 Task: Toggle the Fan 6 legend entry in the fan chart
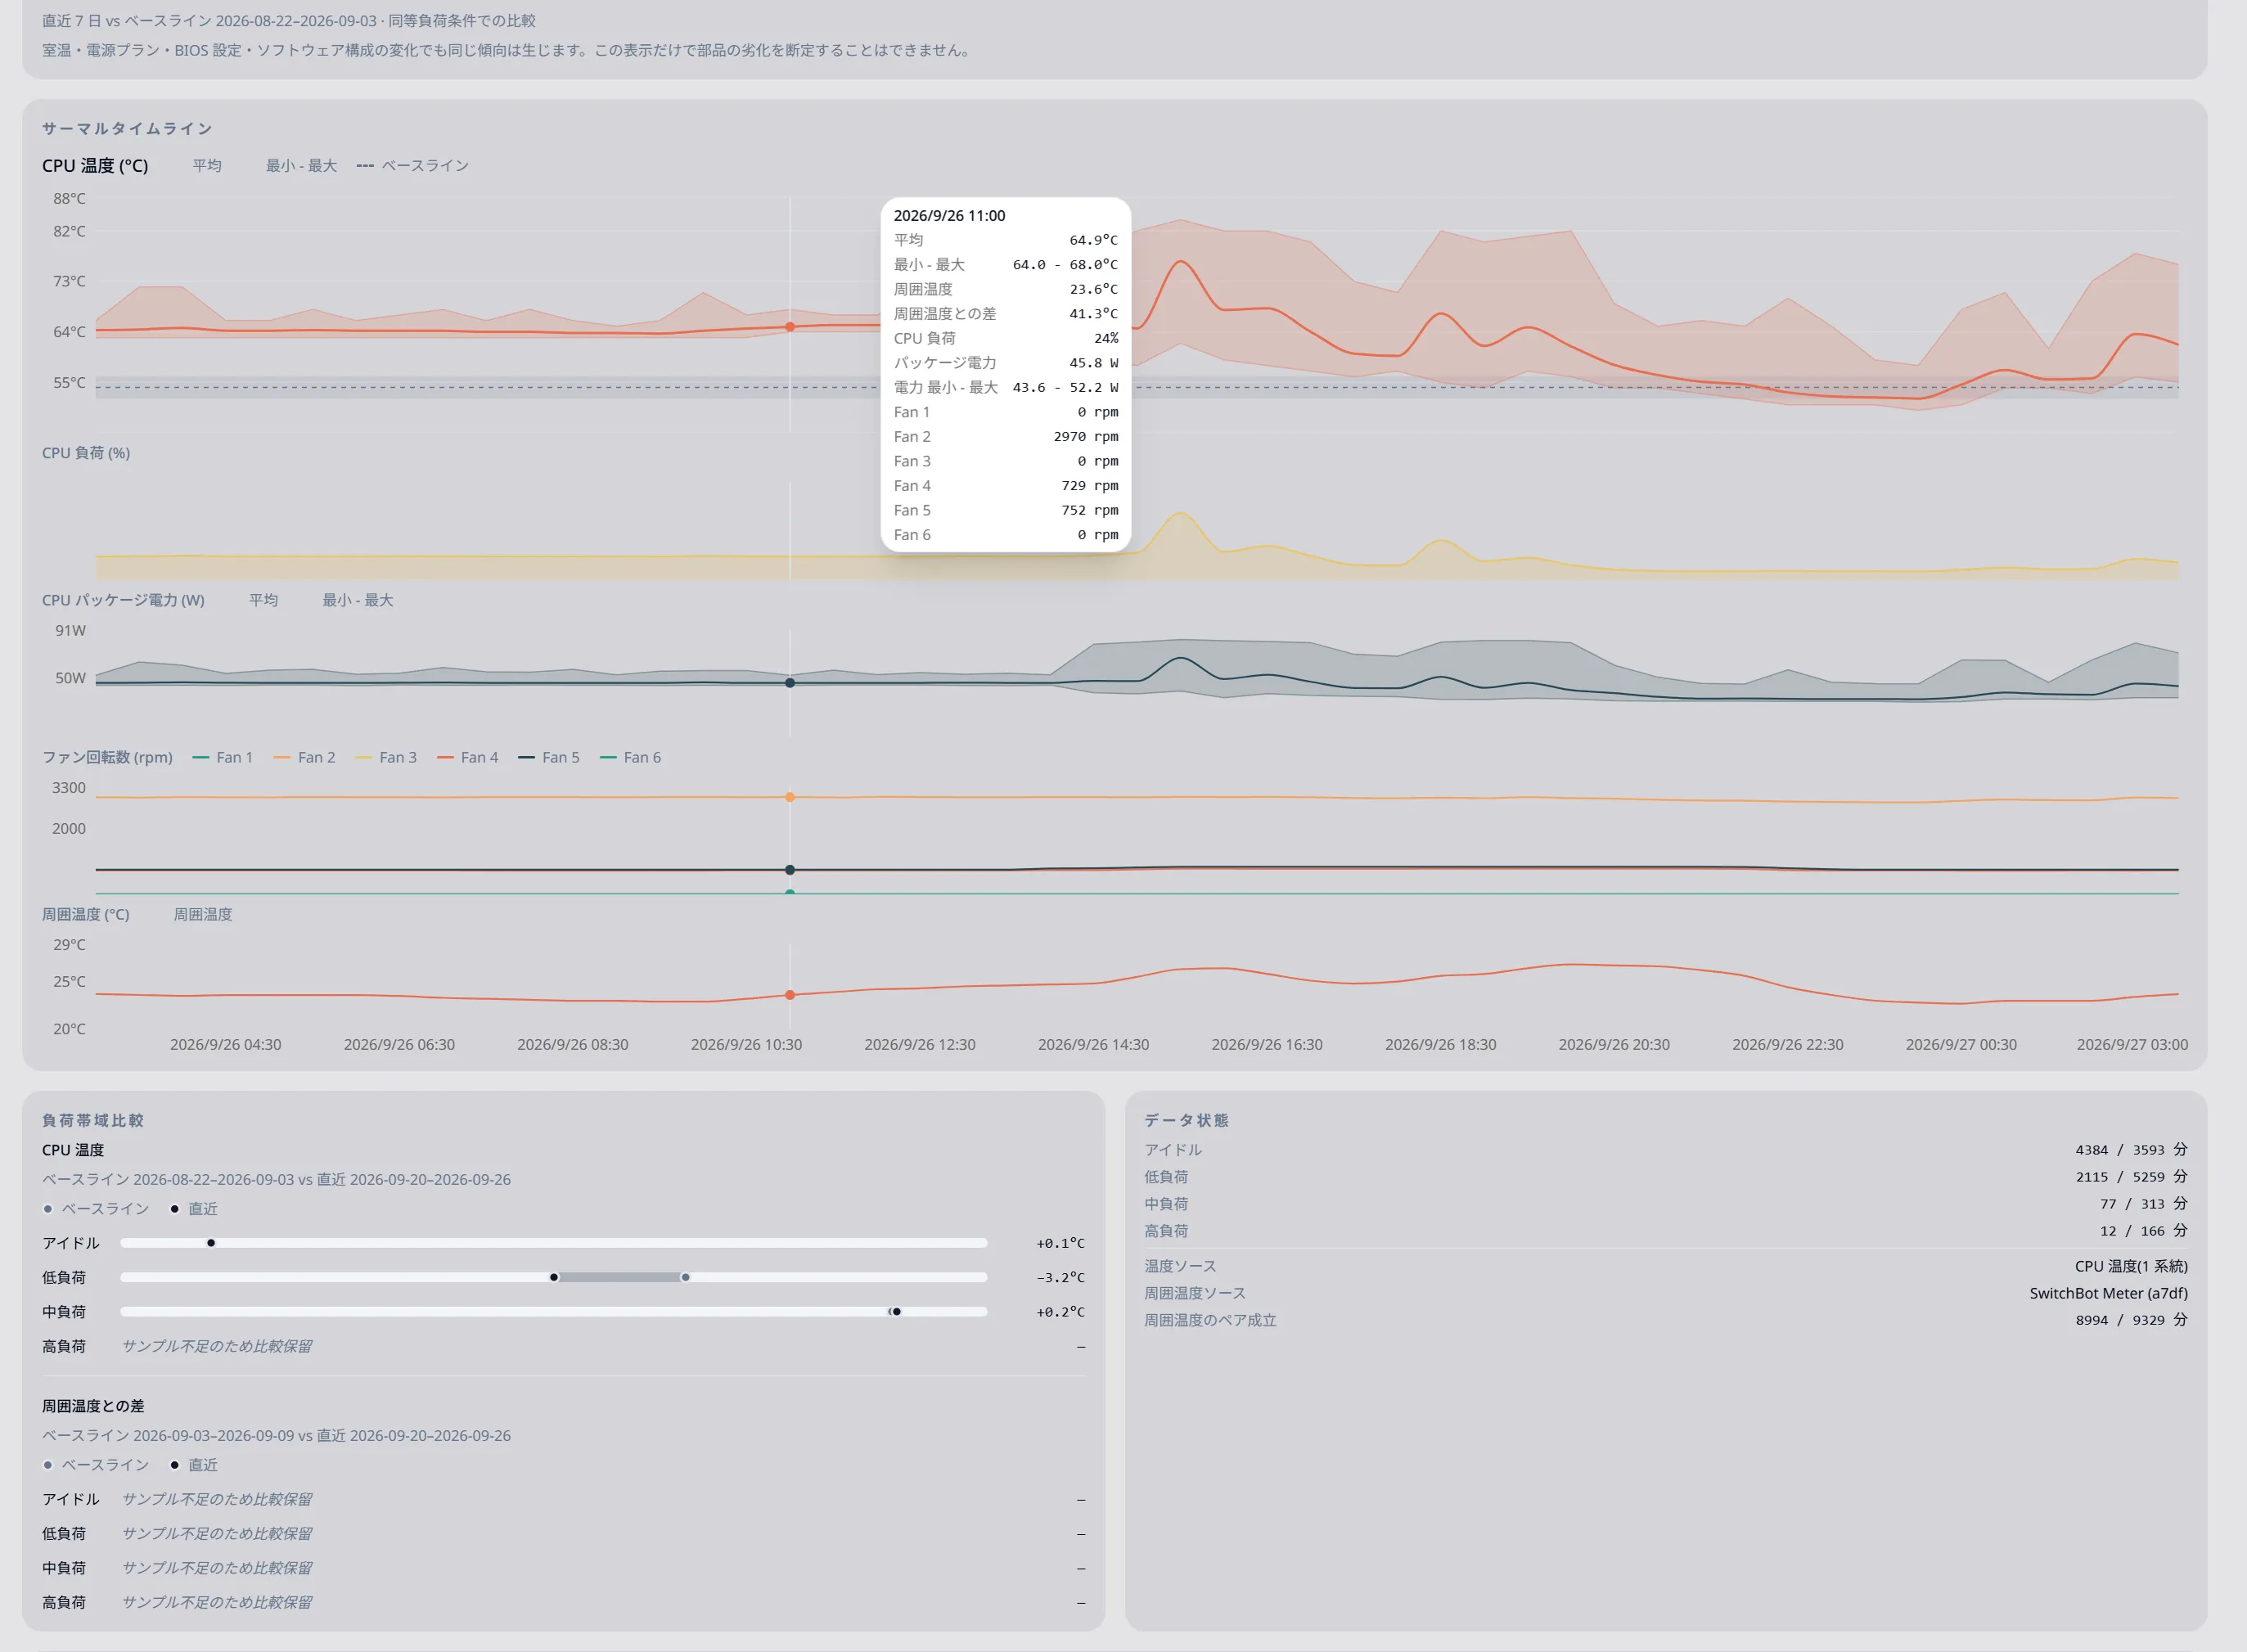click(x=630, y=757)
